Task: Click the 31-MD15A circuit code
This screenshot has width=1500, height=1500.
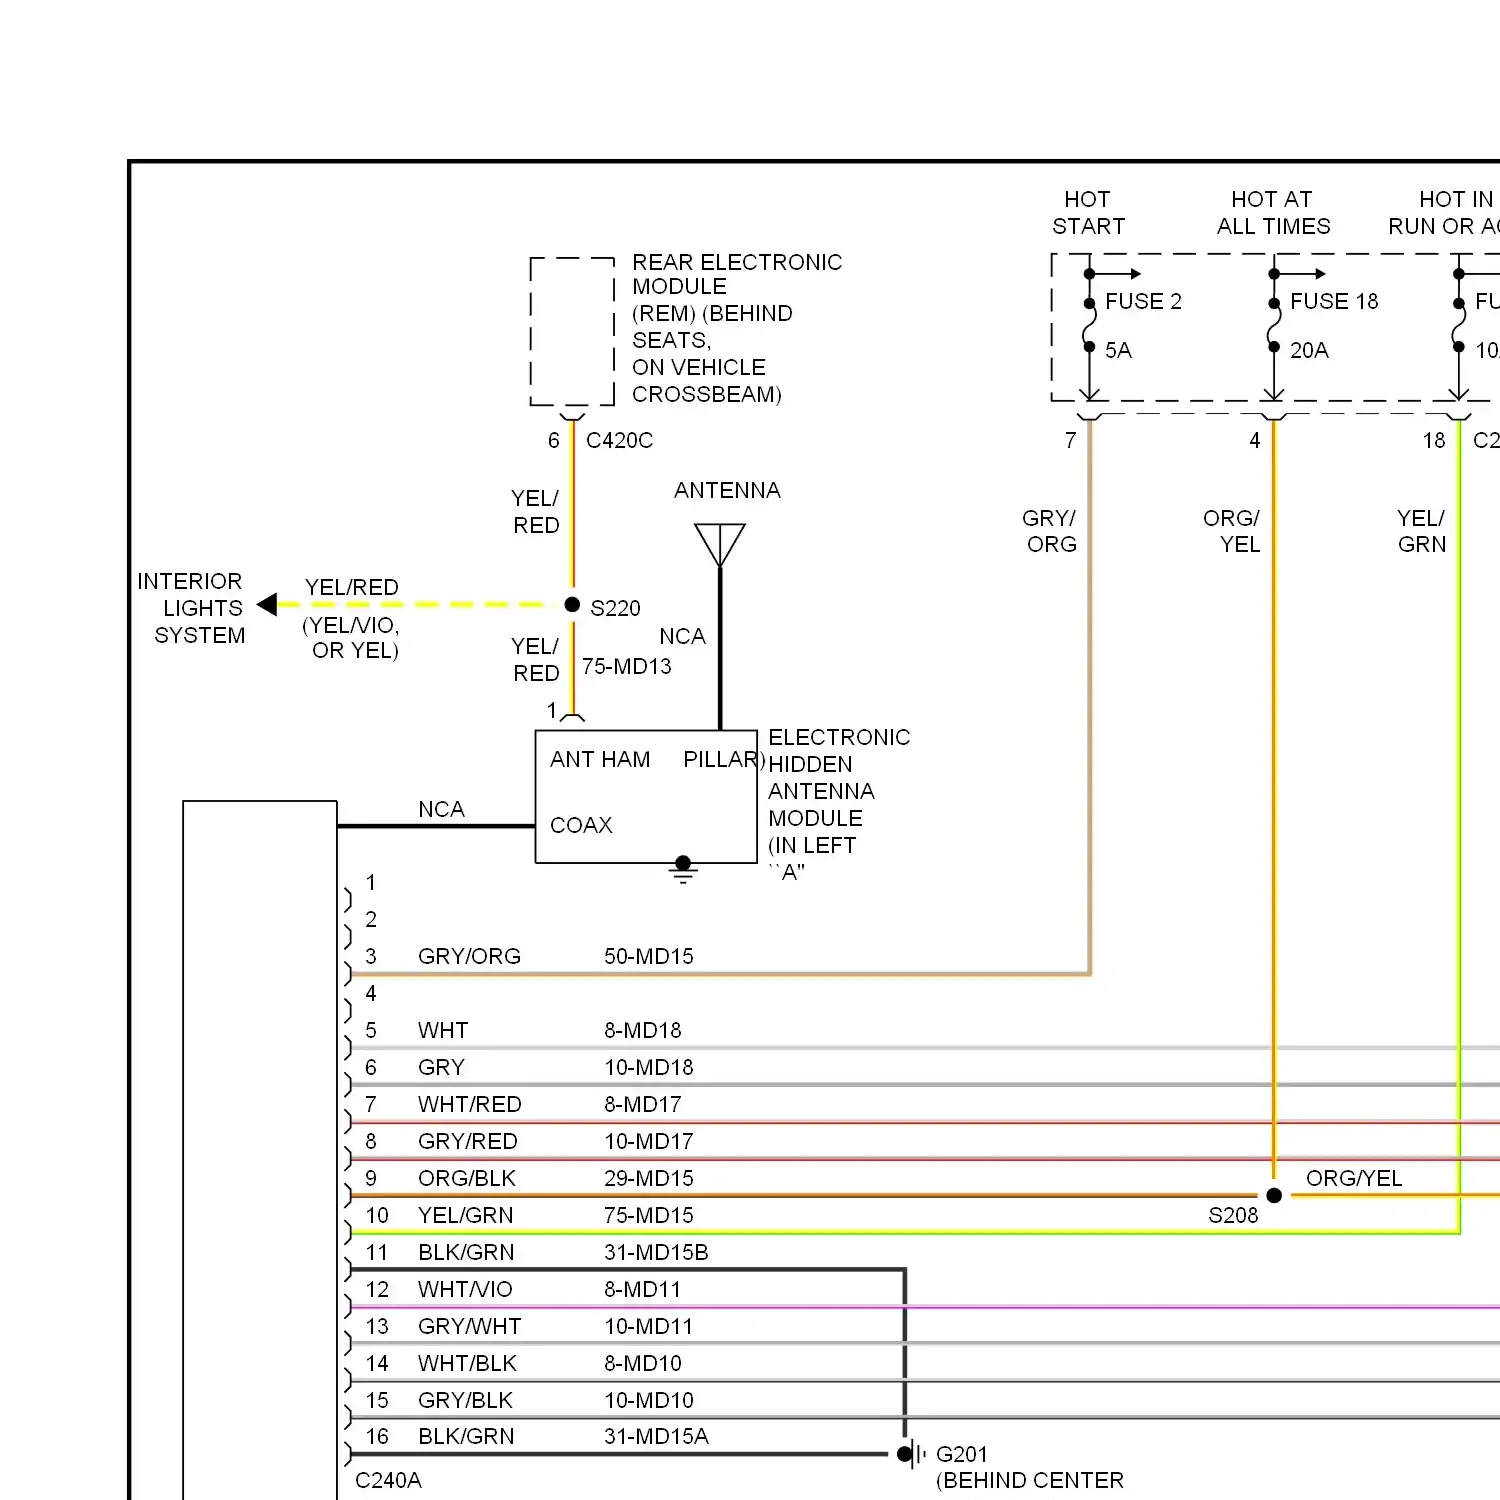Action: (x=656, y=1436)
